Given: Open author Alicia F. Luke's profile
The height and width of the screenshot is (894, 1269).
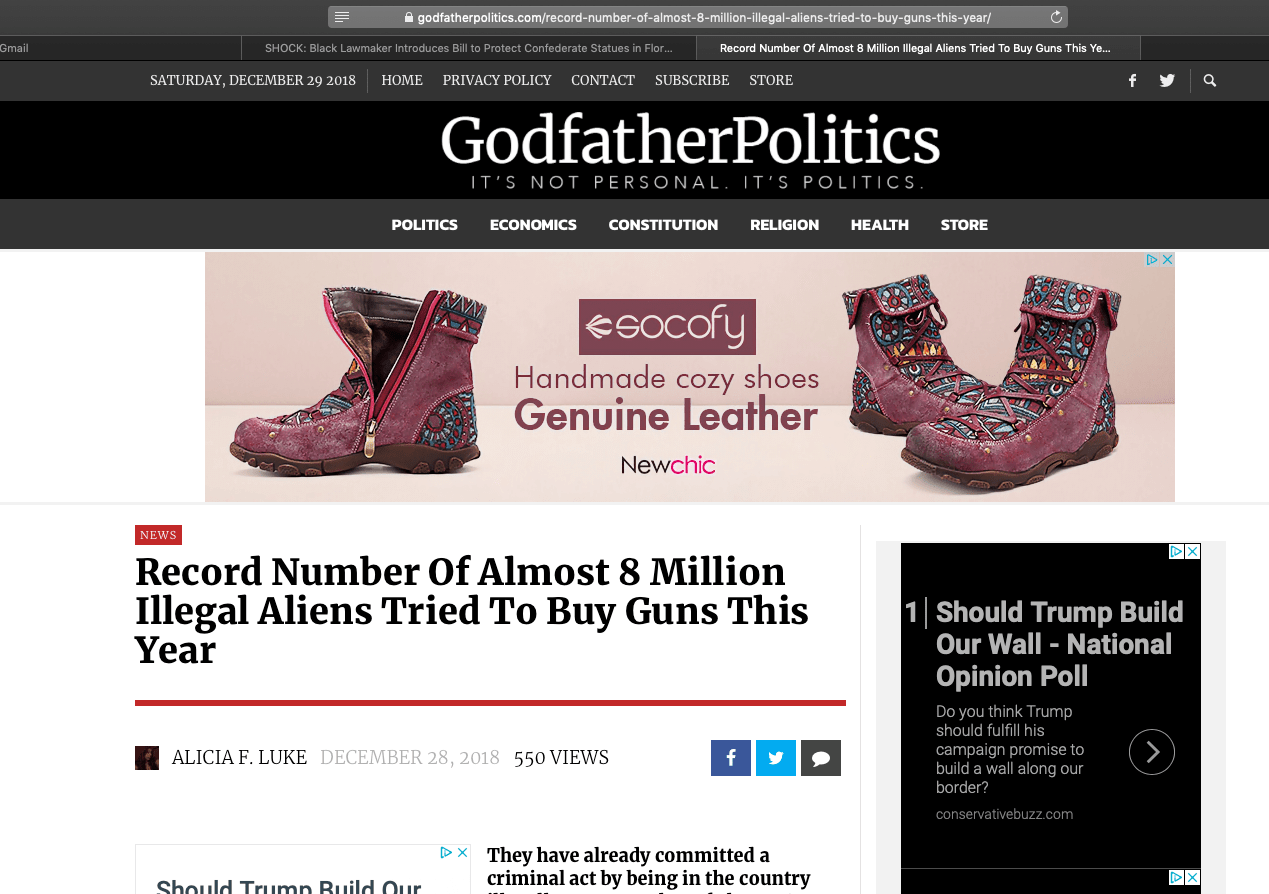Looking at the screenshot, I should [239, 757].
